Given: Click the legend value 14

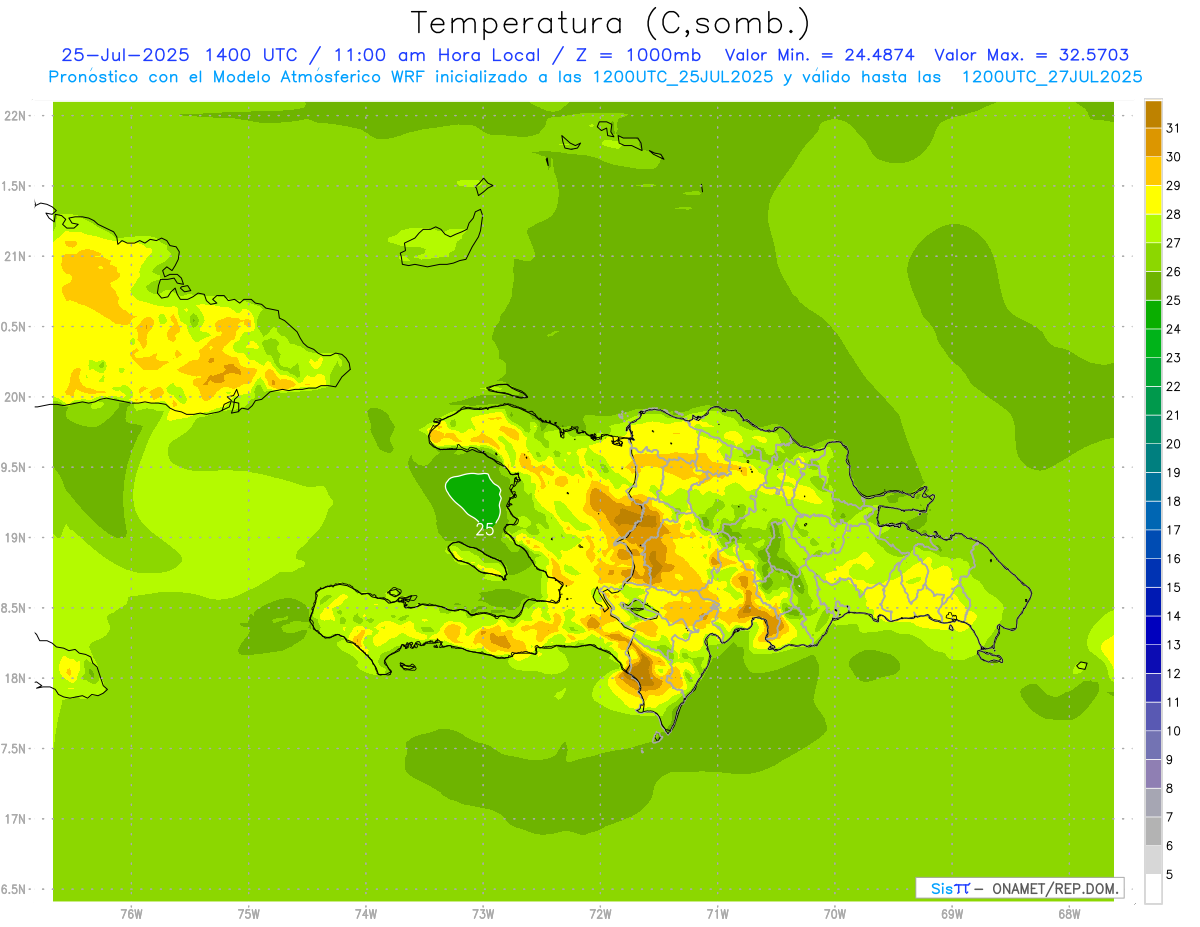Looking at the screenshot, I should (1174, 616).
